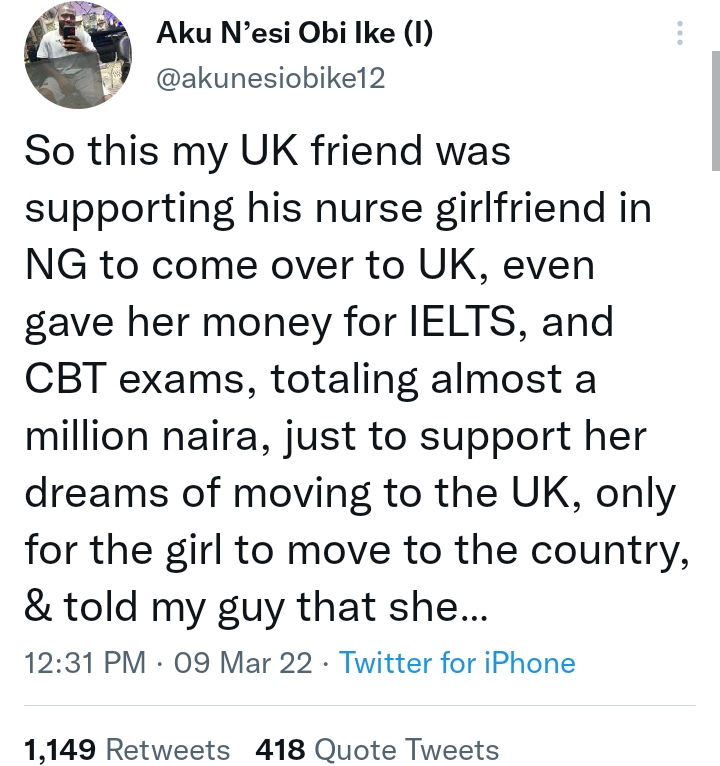Click the tweet's first line "So this my UK friend"
The image size is (720, 766).
tap(266, 152)
